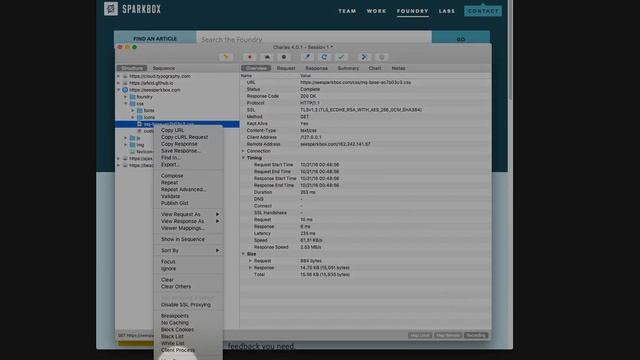Toggle the red Record button in toolbar
Screen dimensions: 640x360
tap(249, 57)
